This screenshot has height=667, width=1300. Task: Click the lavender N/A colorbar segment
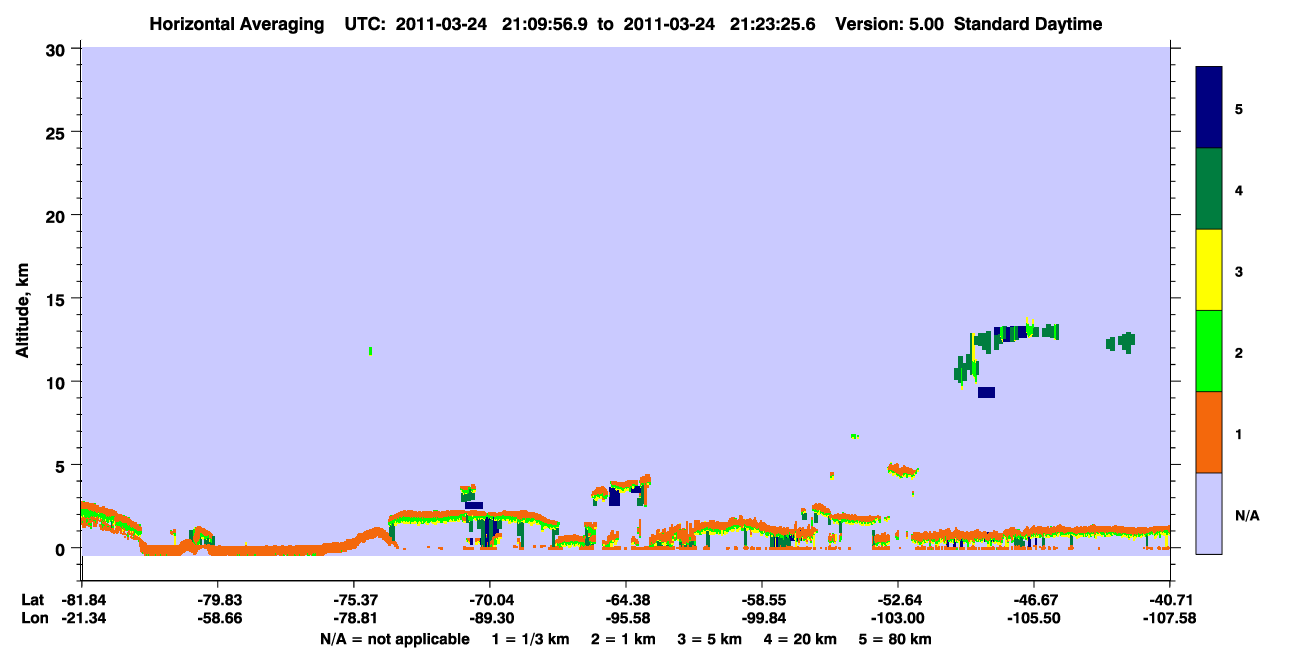coord(1209,513)
